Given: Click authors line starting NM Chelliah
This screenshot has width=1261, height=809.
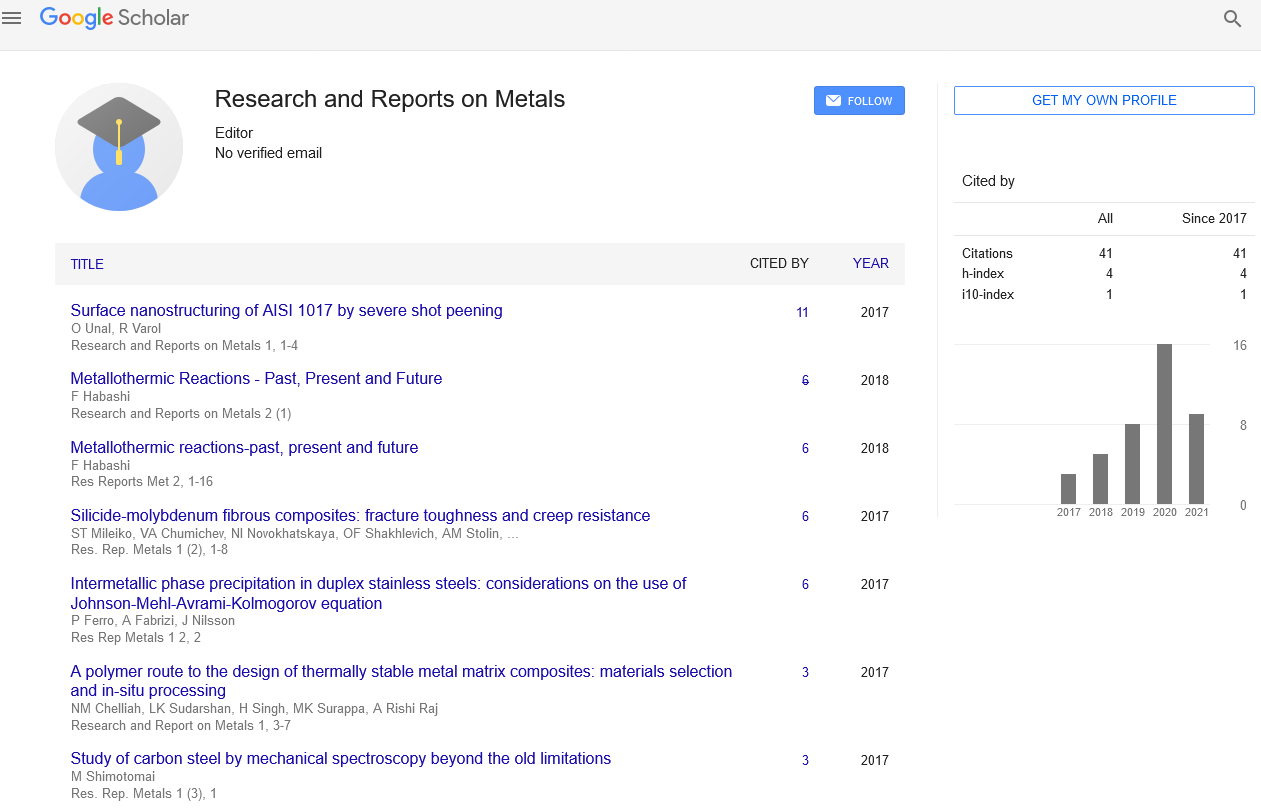Looking at the screenshot, I should (254, 709).
